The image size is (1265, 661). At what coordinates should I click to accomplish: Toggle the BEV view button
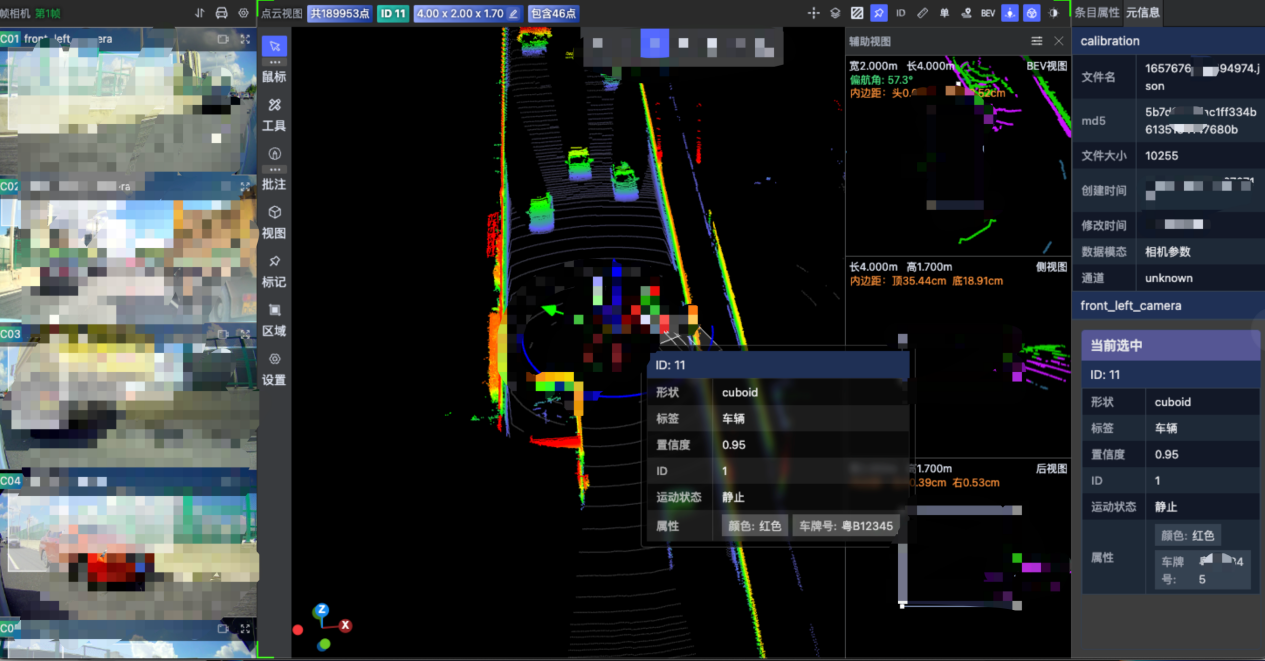pos(988,13)
